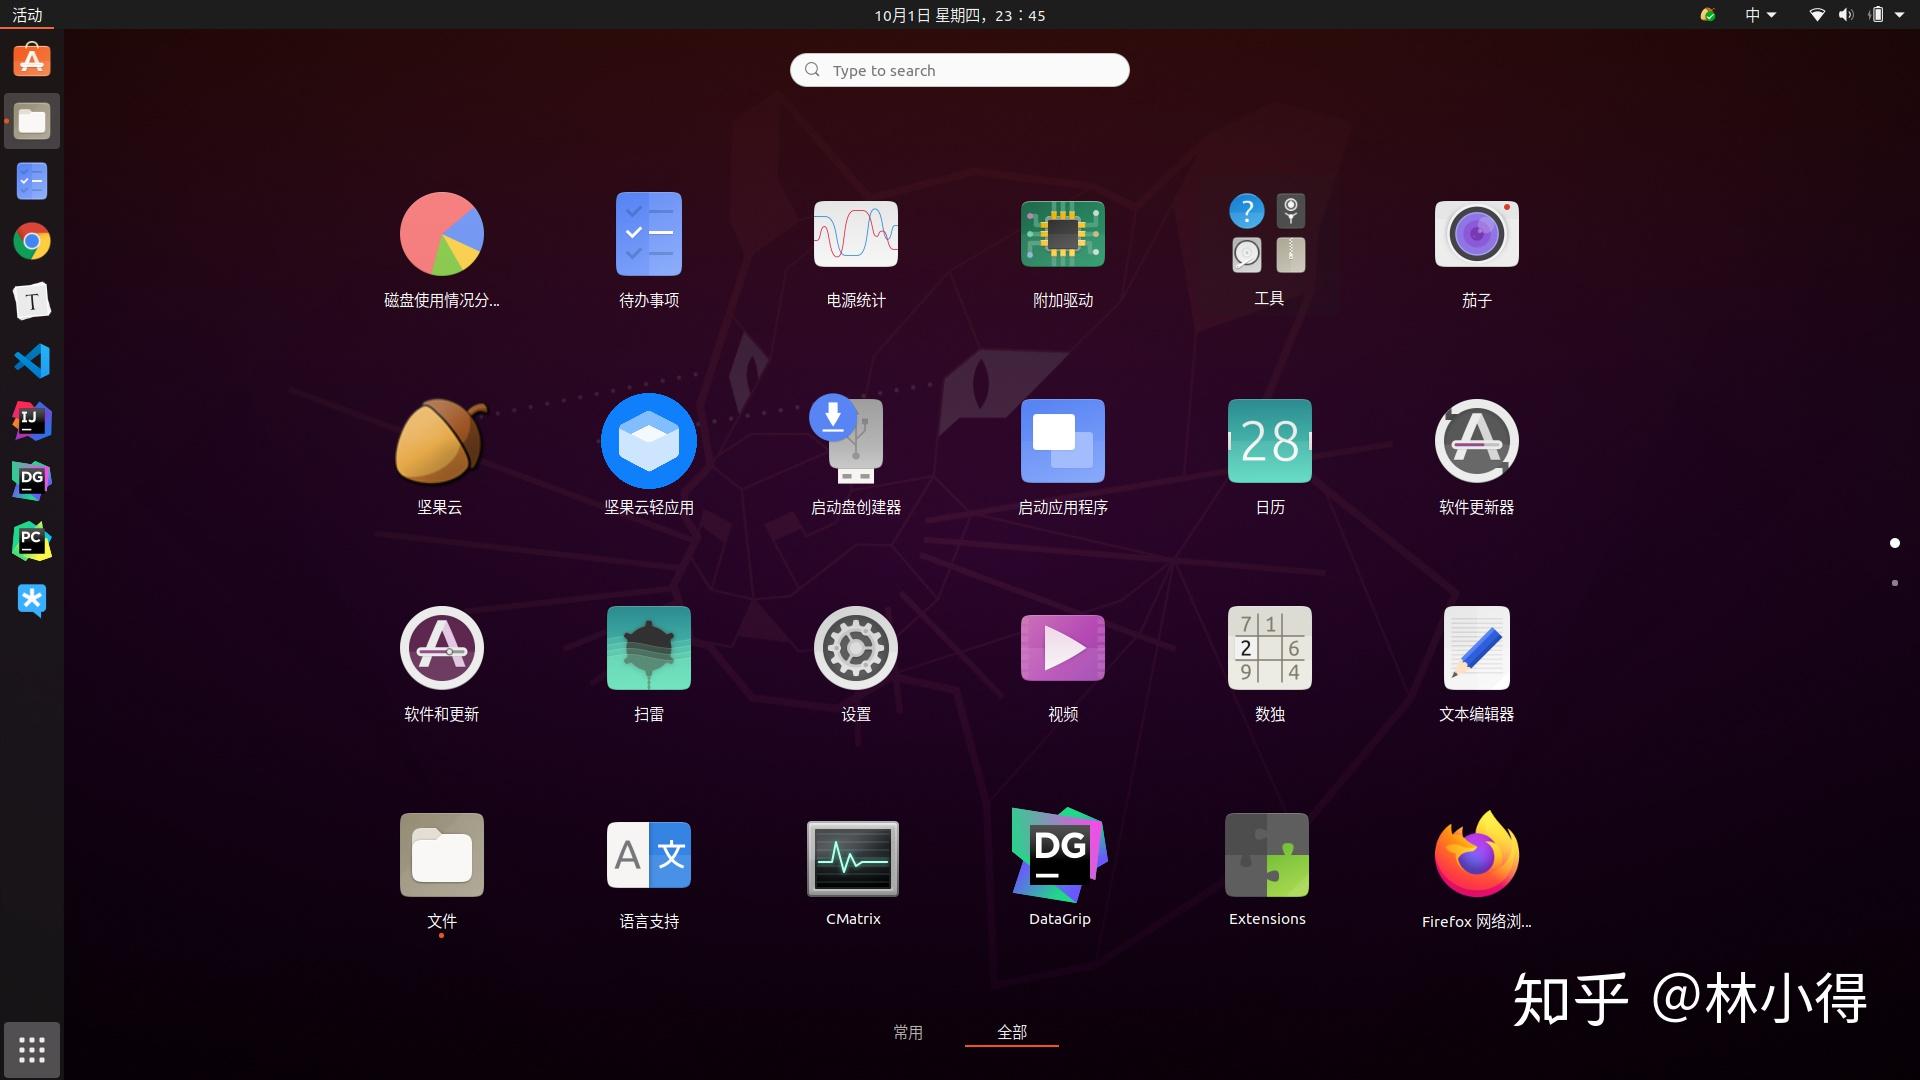This screenshot has width=1920, height=1080.
Task: Open Google Chrome in dock
Action: 32,241
